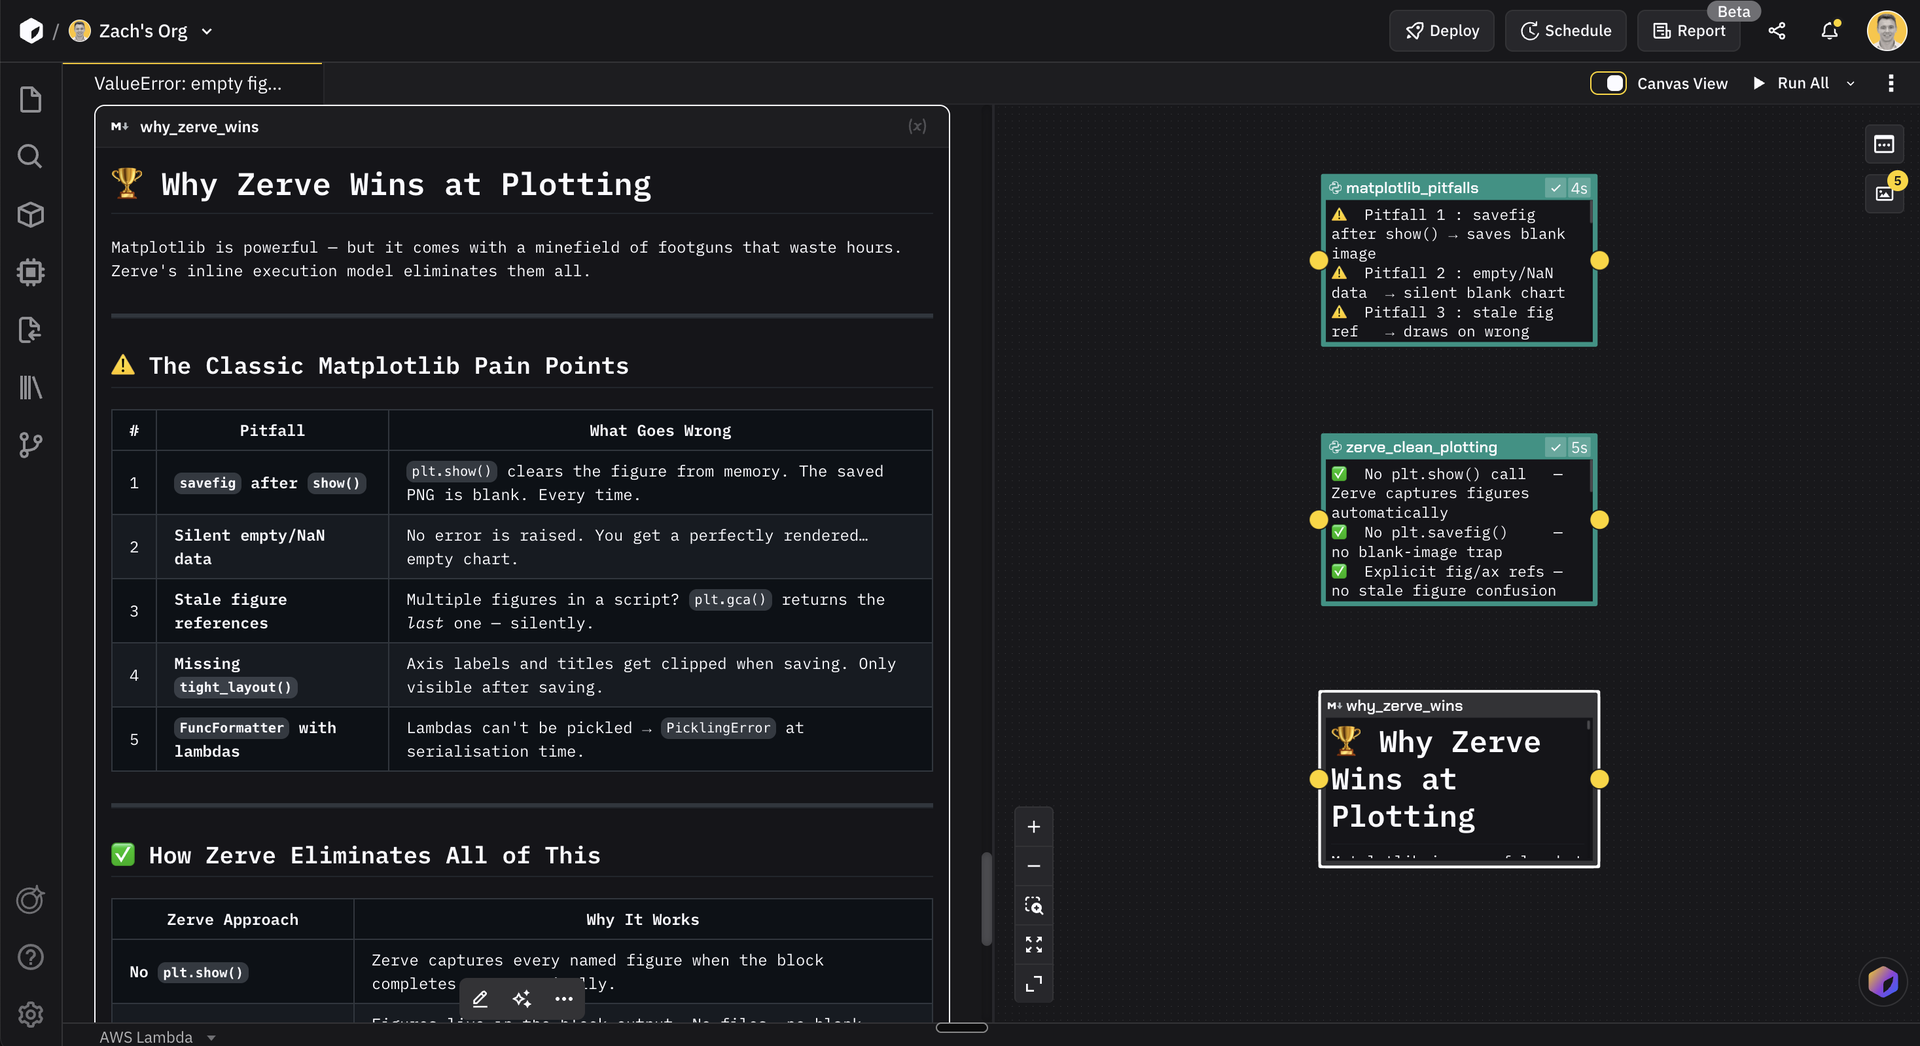
Task: Open the Run All dropdown chevron
Action: coord(1850,83)
